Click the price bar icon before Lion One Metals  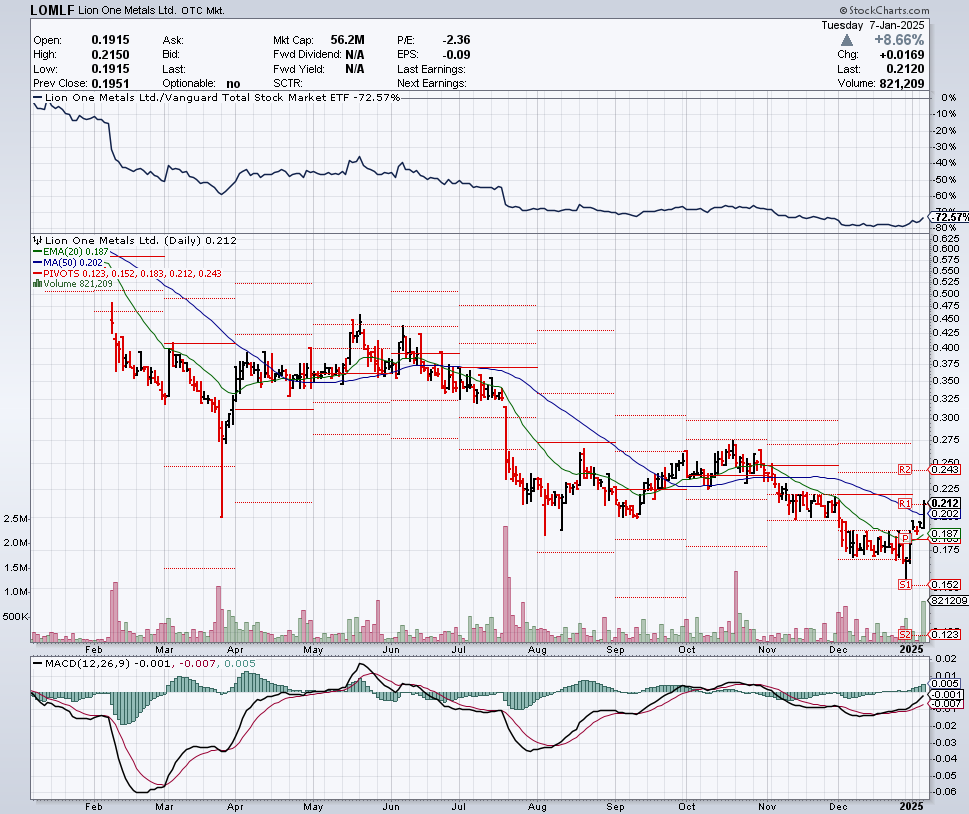point(37,240)
